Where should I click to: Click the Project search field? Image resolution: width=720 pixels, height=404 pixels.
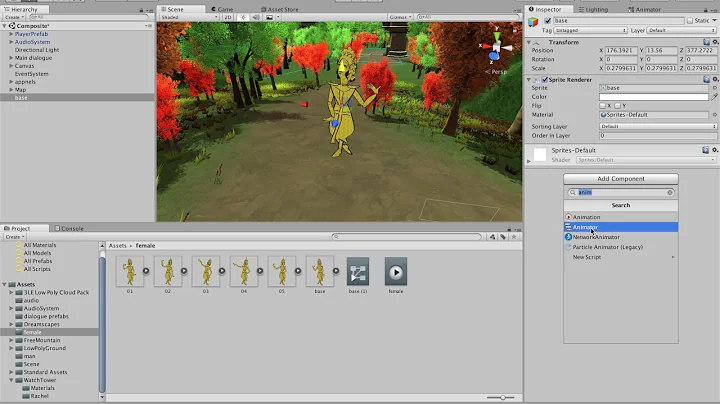(x=407, y=237)
